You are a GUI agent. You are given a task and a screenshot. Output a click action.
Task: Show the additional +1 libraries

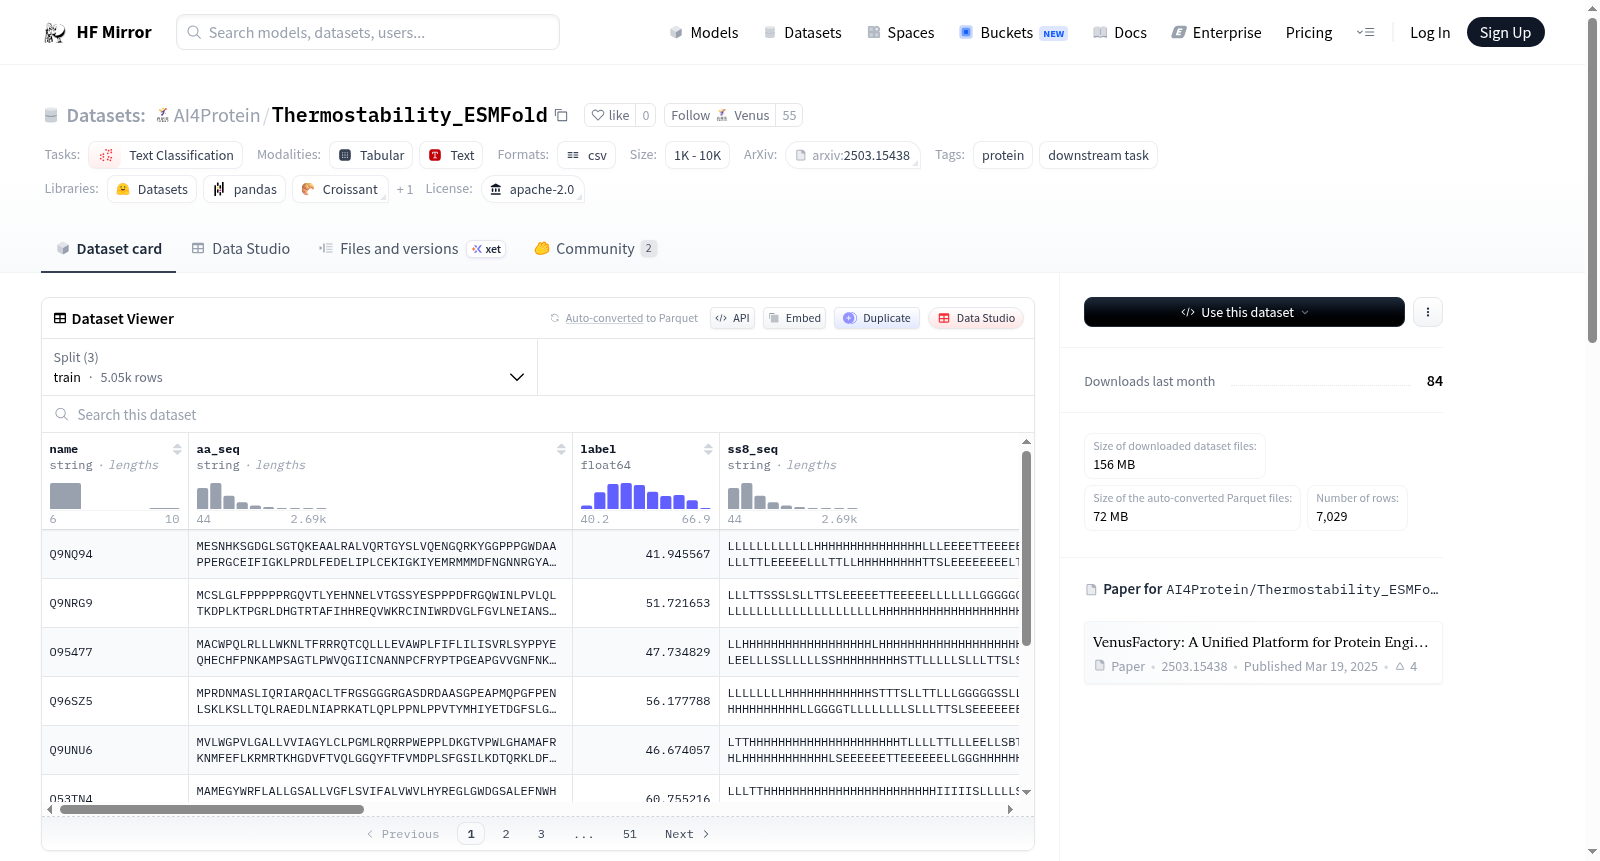pyautogui.click(x=404, y=190)
